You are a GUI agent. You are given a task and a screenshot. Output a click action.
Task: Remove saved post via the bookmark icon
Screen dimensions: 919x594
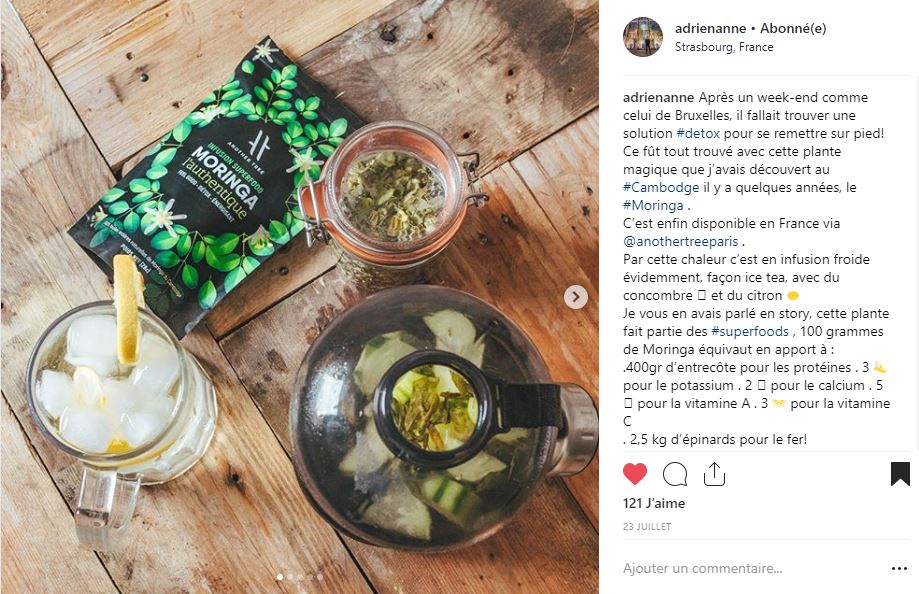[x=900, y=474]
